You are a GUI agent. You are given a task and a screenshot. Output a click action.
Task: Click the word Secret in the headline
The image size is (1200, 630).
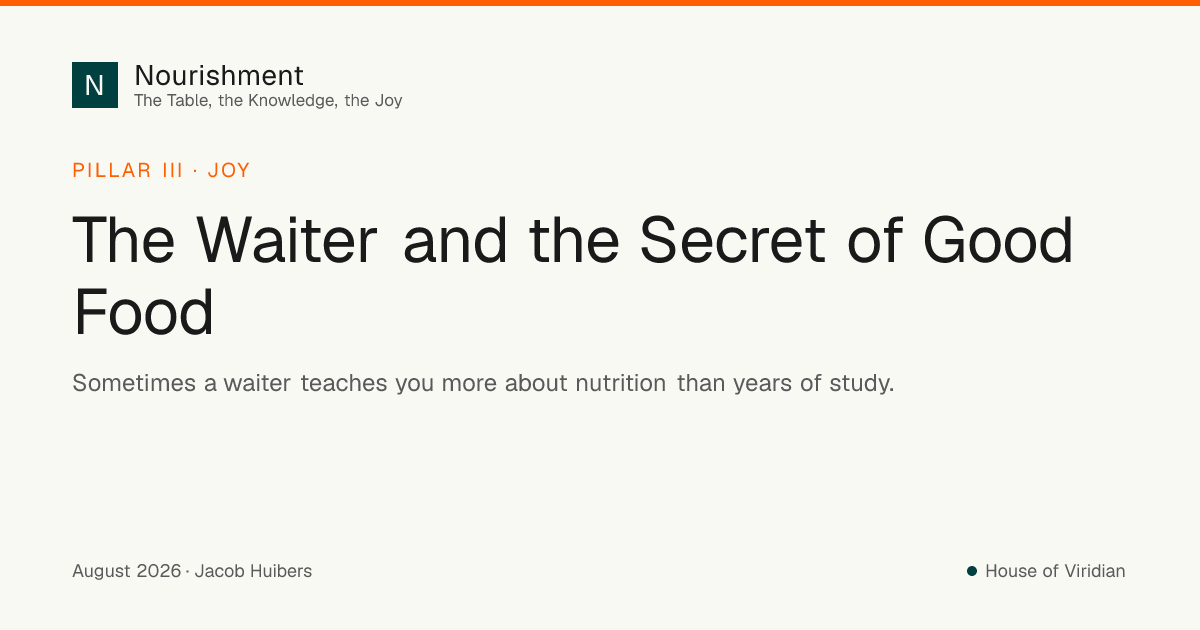[733, 240]
